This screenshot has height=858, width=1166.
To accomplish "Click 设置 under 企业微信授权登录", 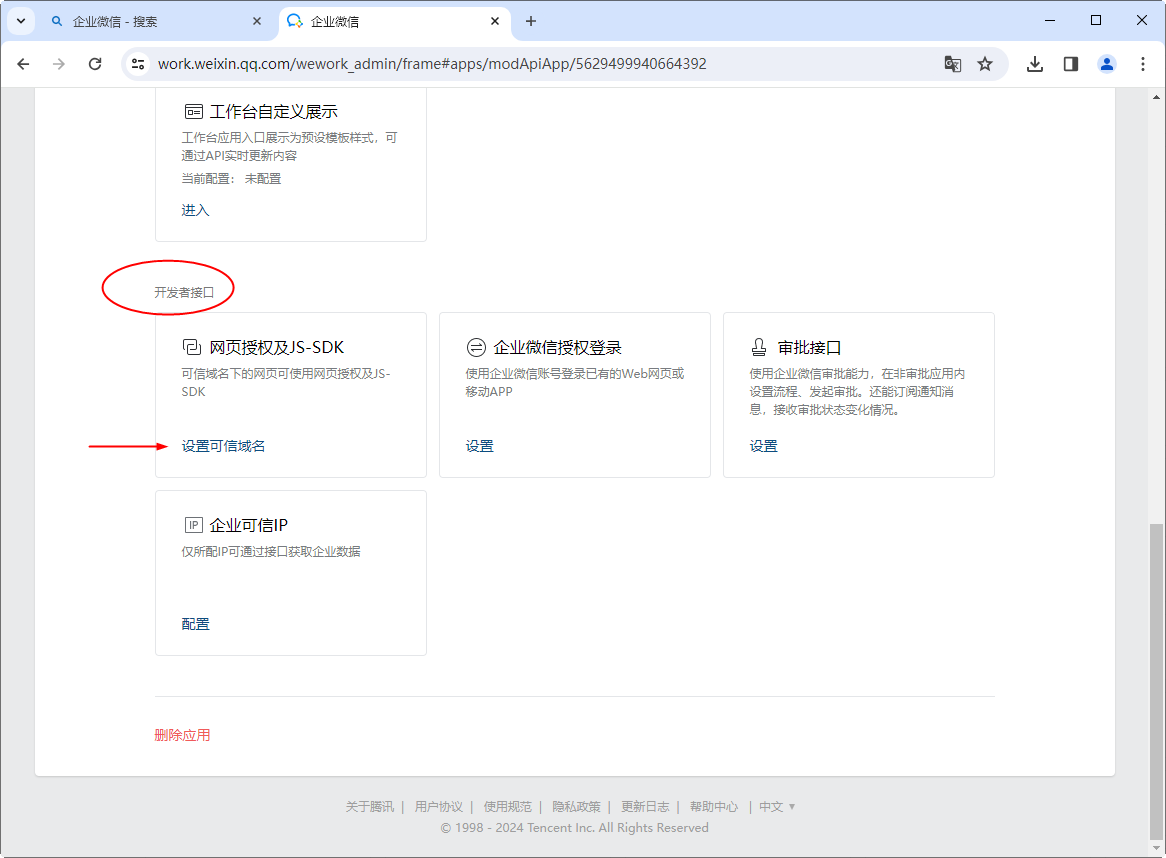I will [479, 446].
